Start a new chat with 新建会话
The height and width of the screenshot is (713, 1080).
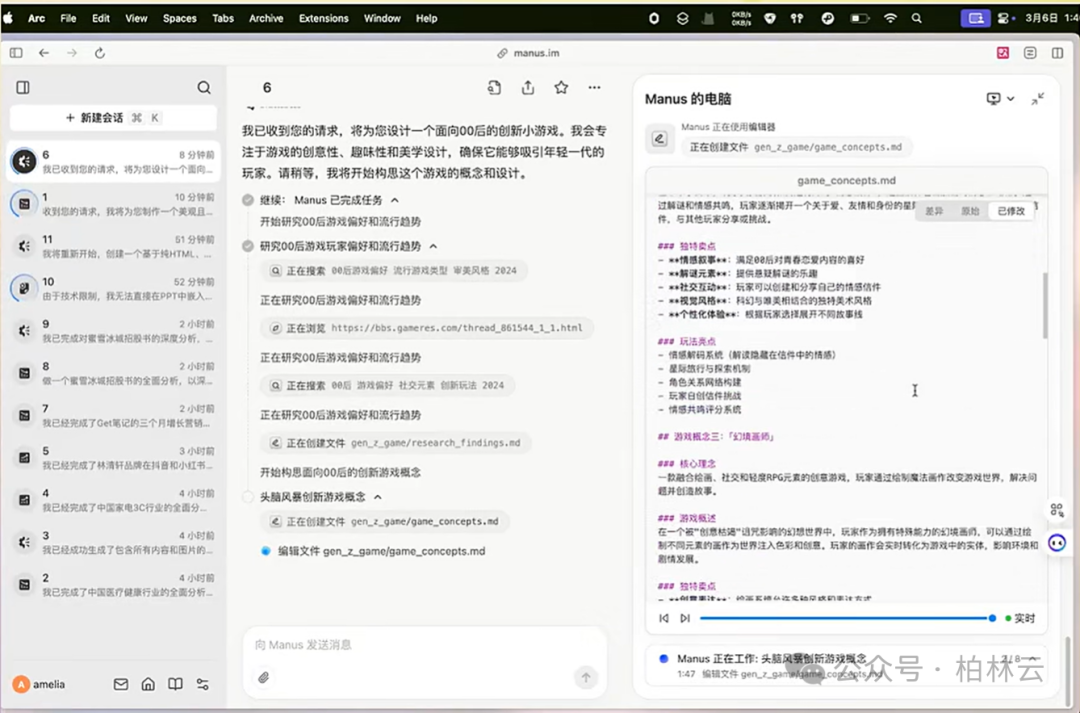click(113, 118)
